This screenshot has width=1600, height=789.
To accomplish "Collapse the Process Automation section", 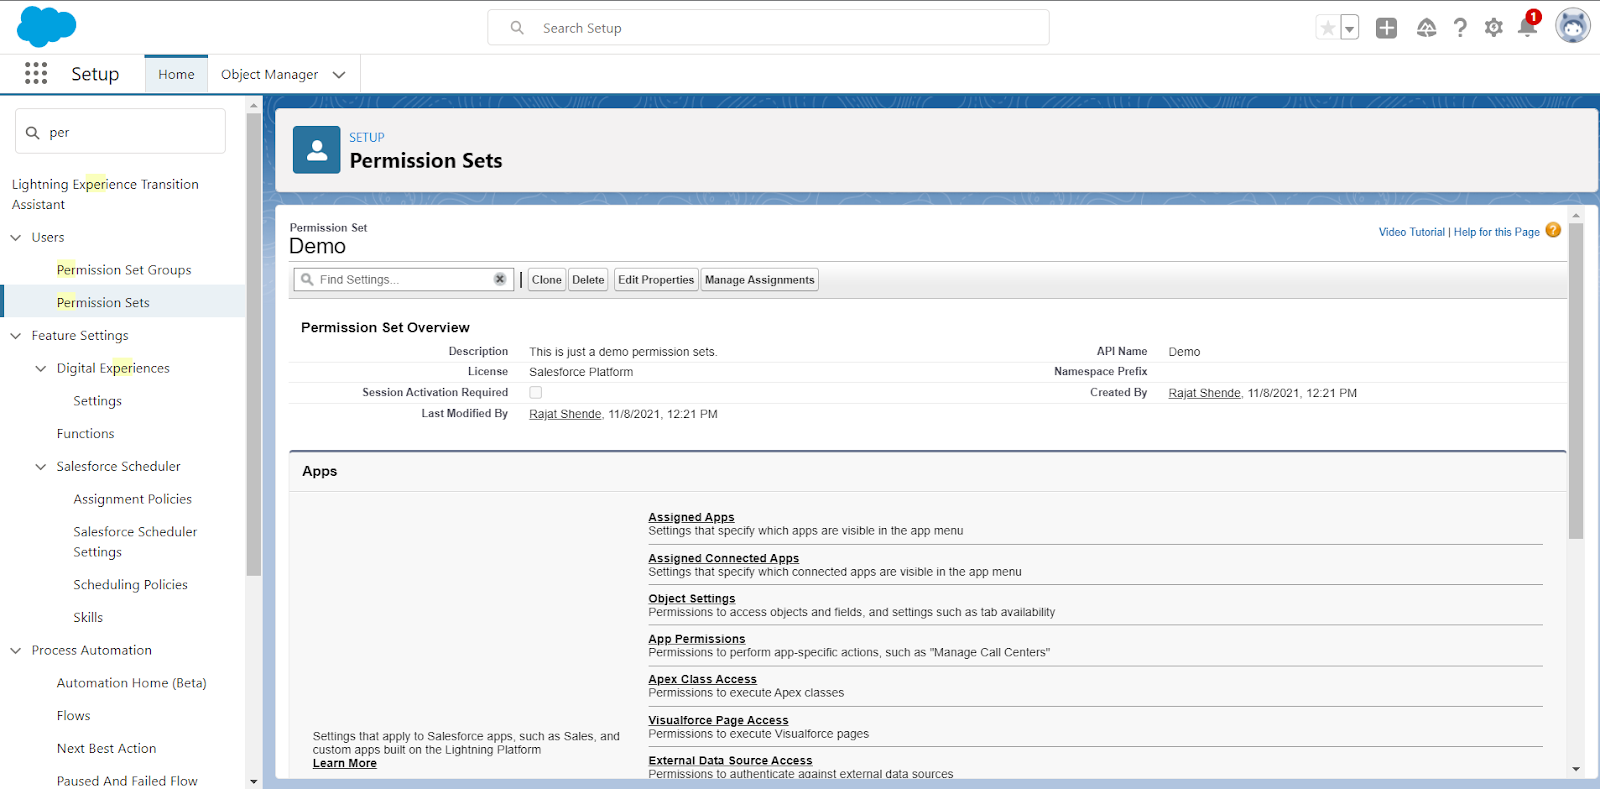I will (x=16, y=650).
